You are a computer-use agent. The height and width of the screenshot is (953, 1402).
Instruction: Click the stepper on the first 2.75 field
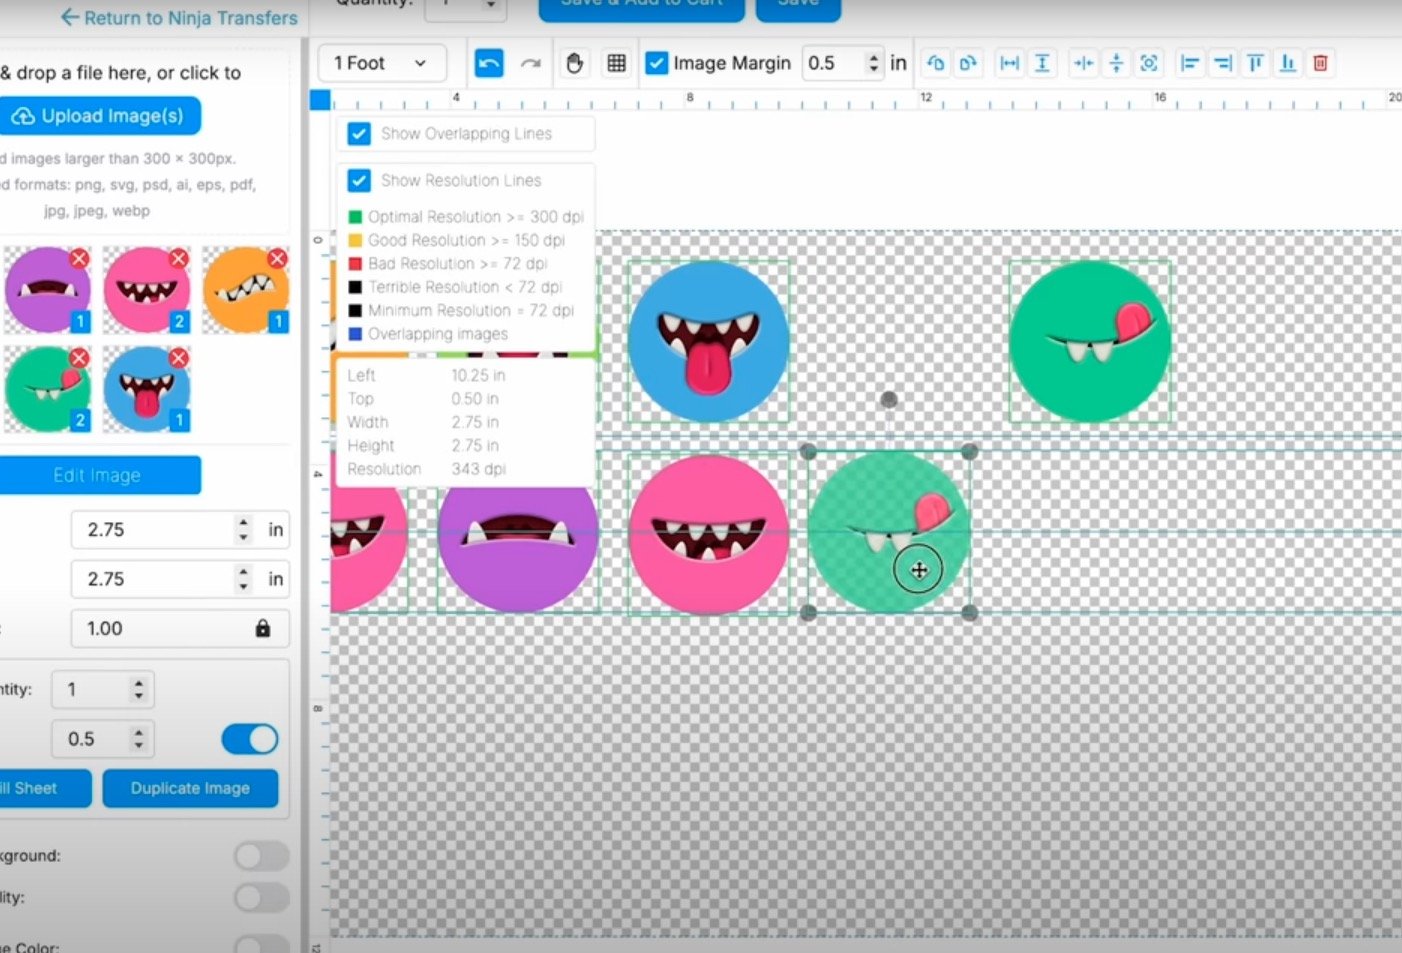243,530
